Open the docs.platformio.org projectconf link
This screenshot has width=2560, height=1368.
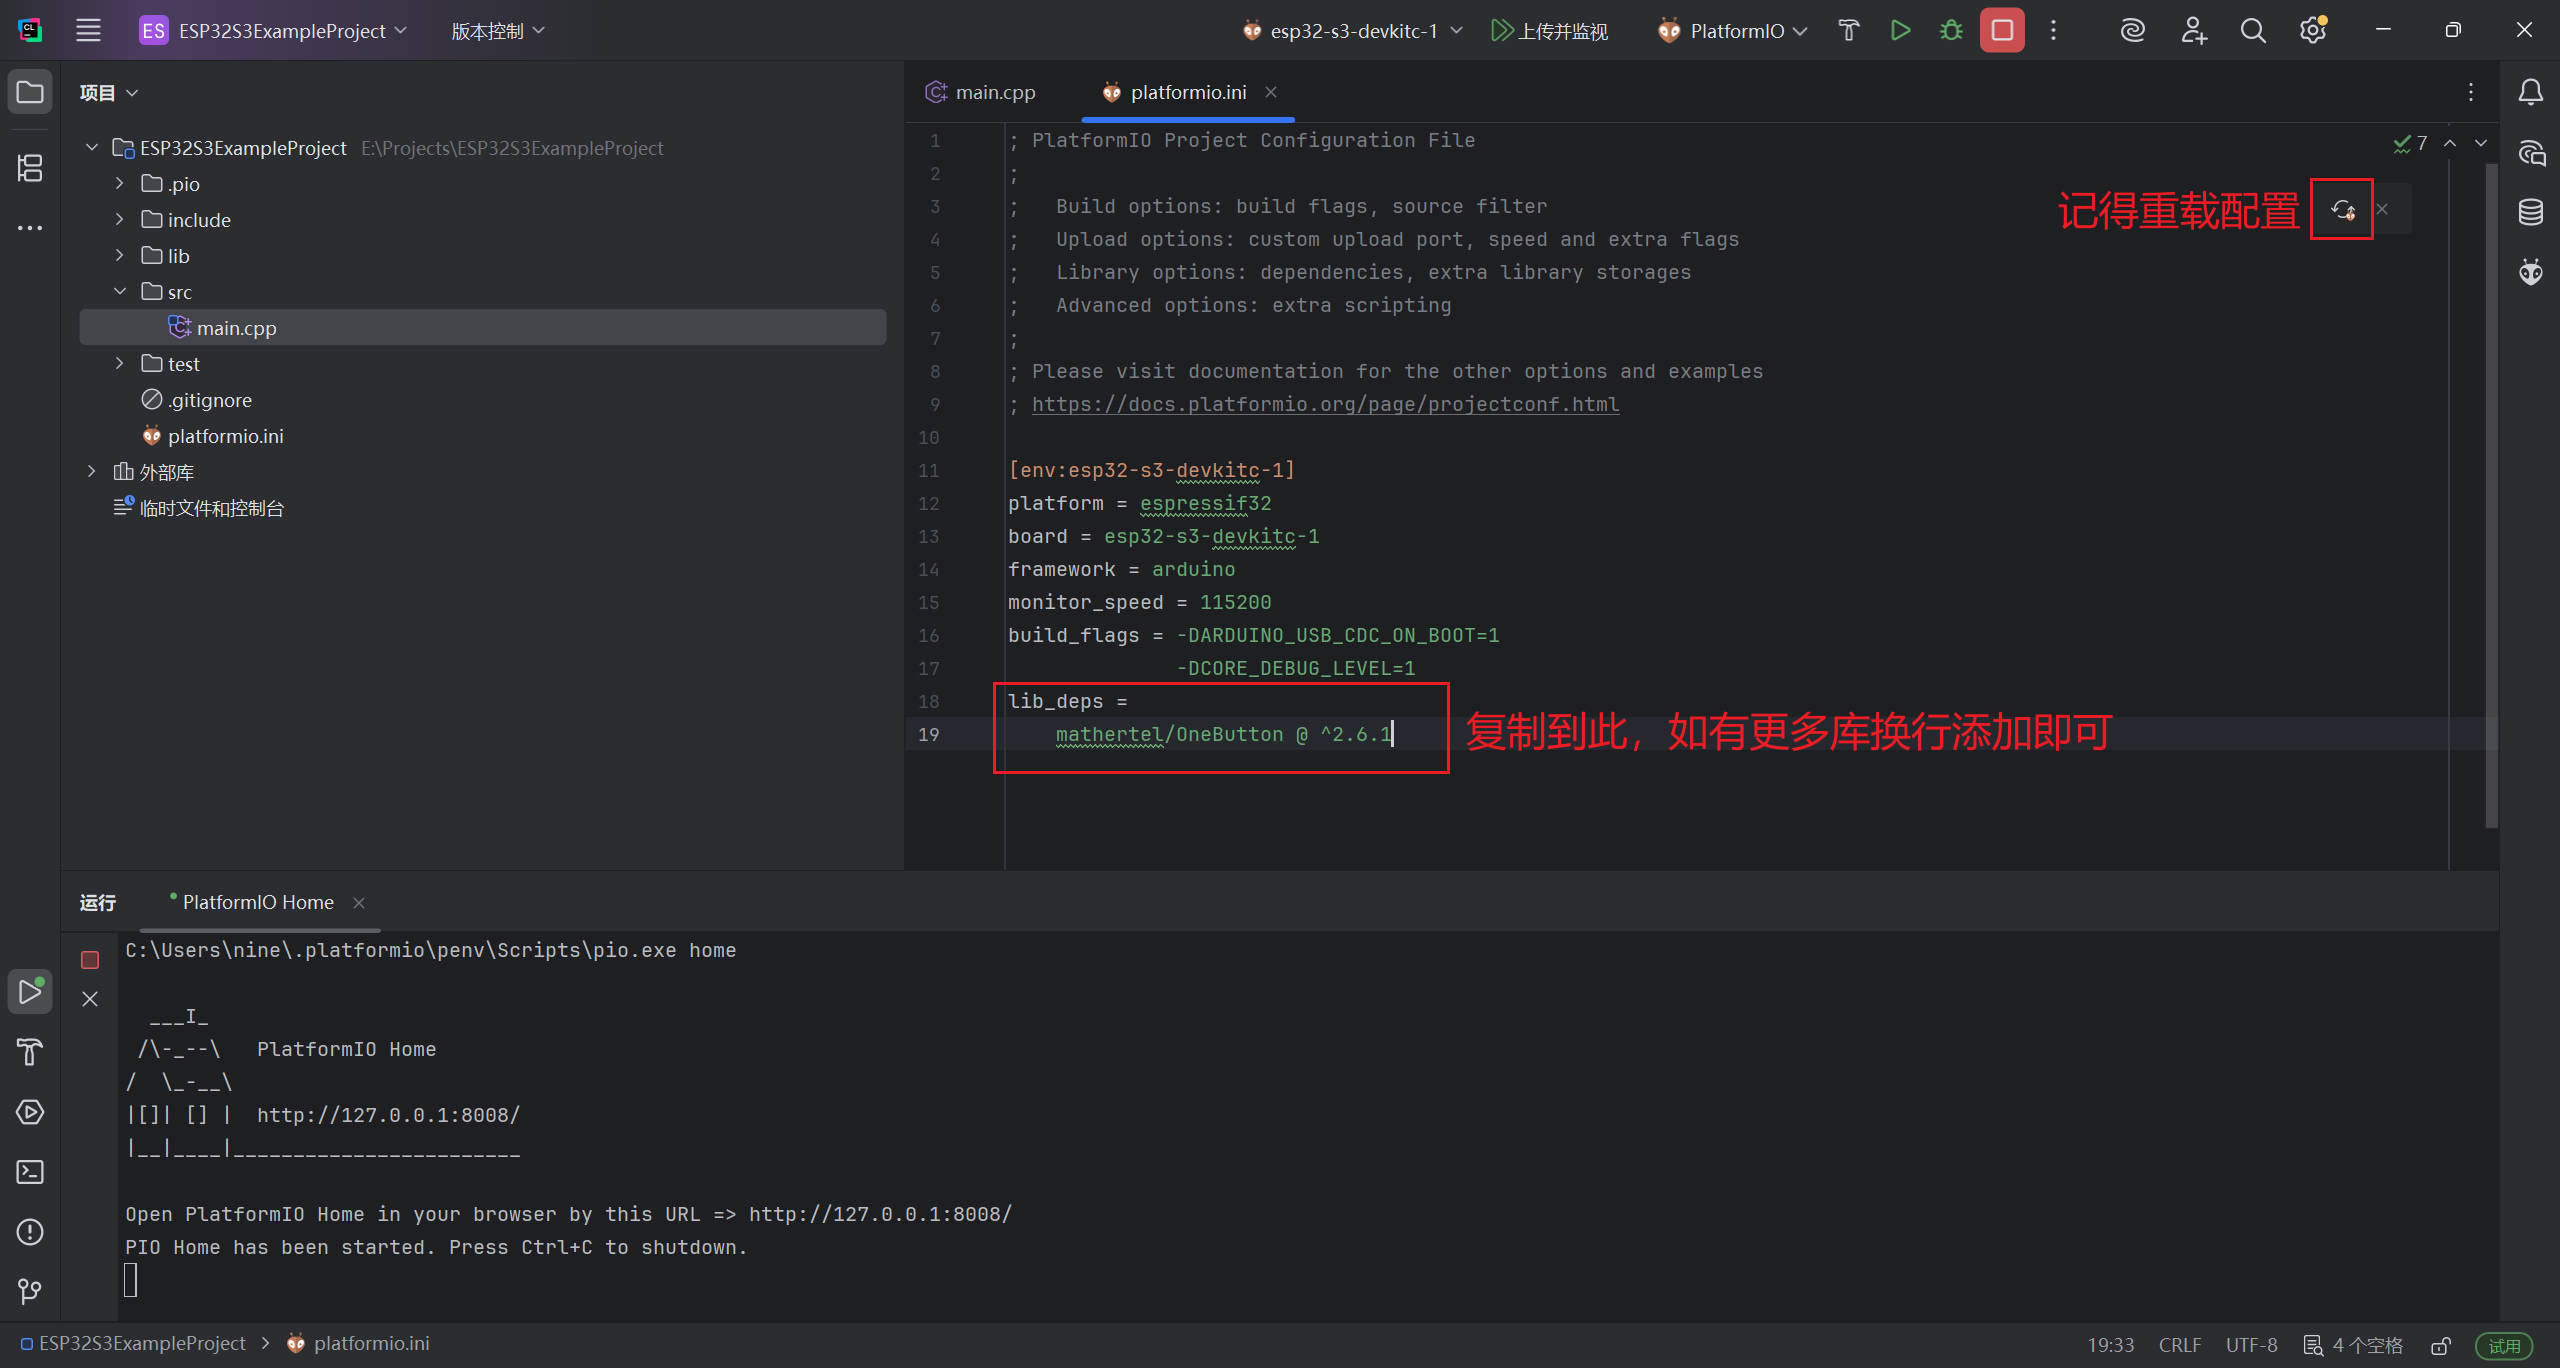pos(1325,404)
